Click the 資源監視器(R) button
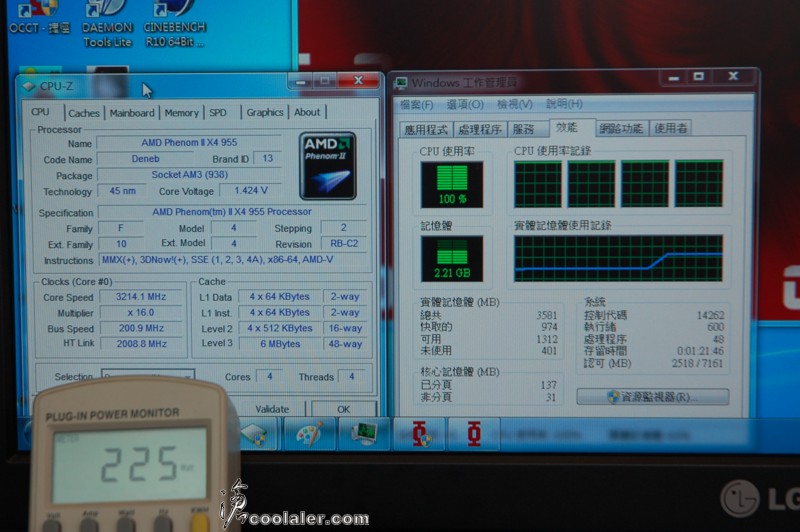This screenshot has height=532, width=800. [x=653, y=397]
